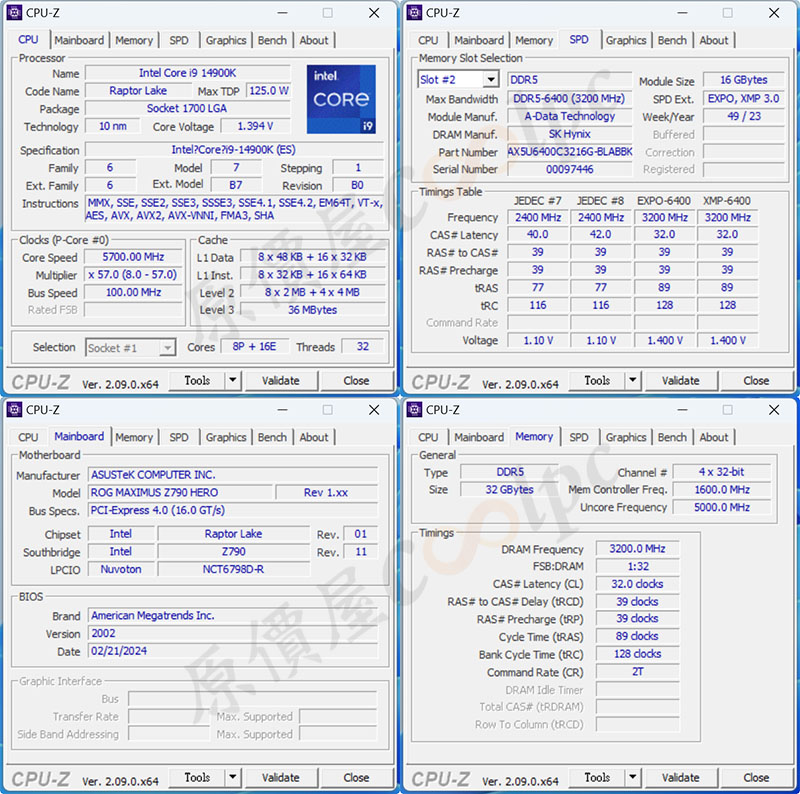Image resolution: width=800 pixels, height=794 pixels.
Task: Open the Slot #2 memory slot dropdown
Action: [491, 80]
